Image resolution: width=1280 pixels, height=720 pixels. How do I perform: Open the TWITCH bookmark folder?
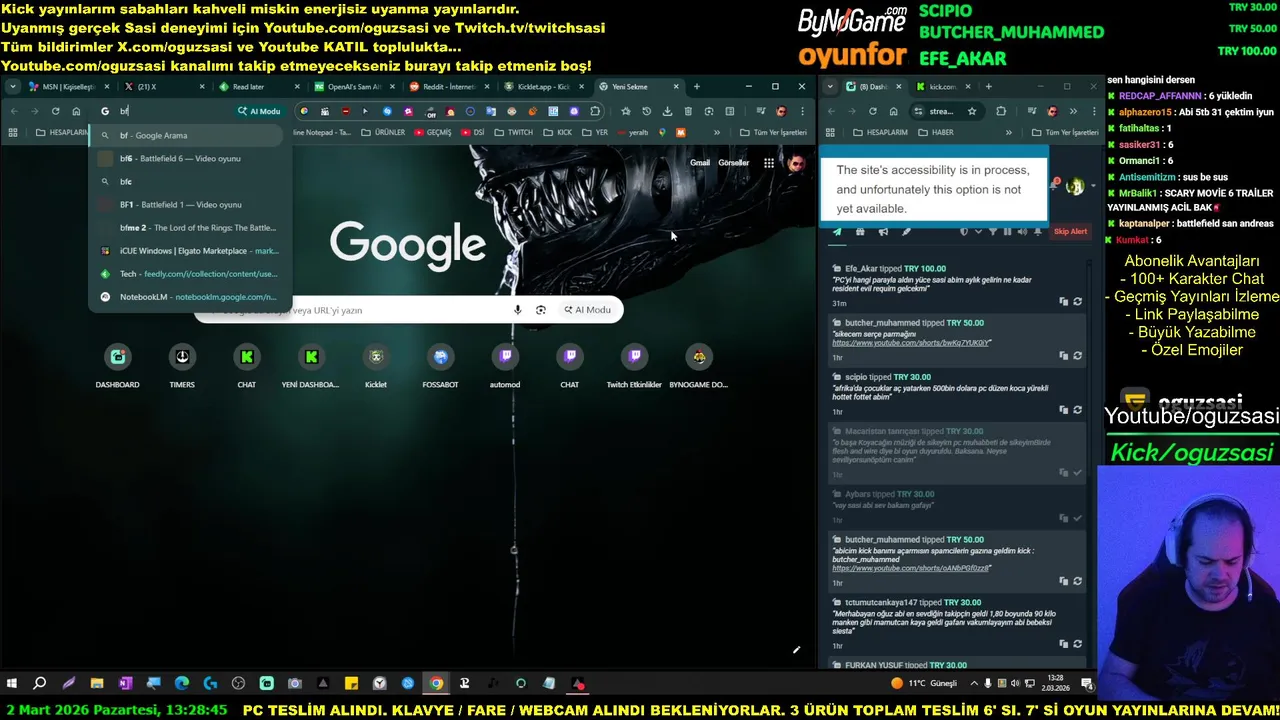pyautogui.click(x=513, y=132)
